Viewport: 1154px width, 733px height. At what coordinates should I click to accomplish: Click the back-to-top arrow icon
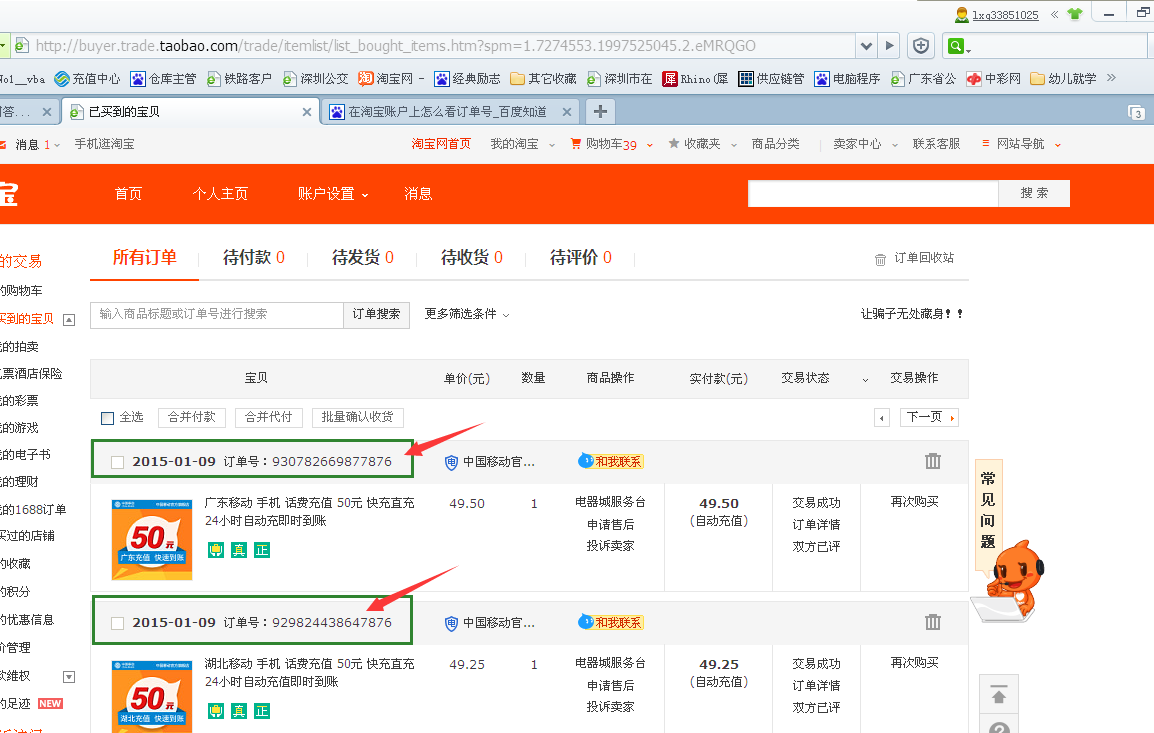(x=999, y=695)
